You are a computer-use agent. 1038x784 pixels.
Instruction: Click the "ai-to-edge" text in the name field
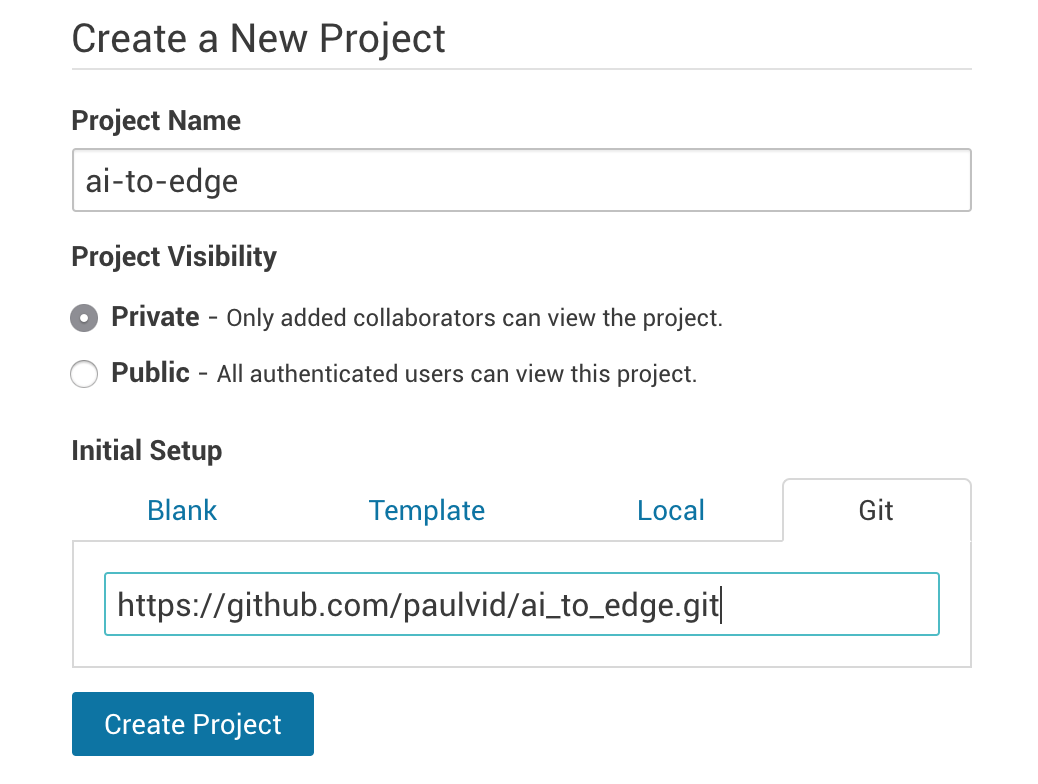tap(162, 181)
